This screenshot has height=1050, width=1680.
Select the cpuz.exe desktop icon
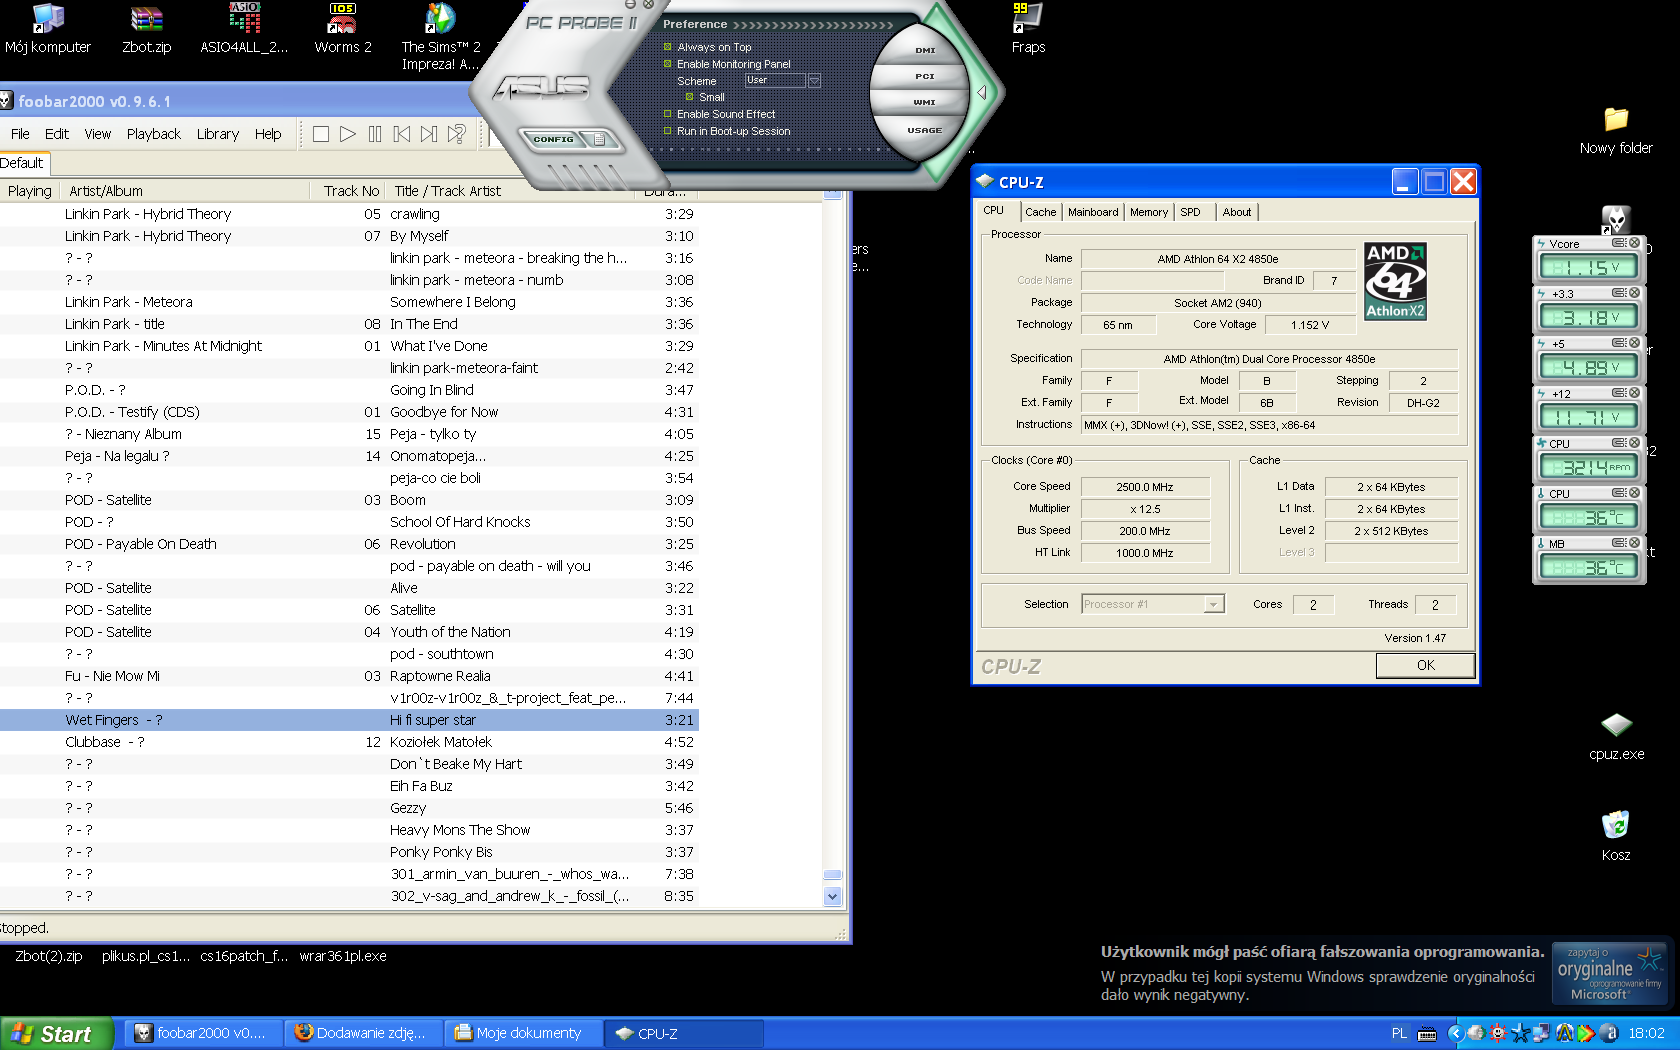coord(1616,737)
